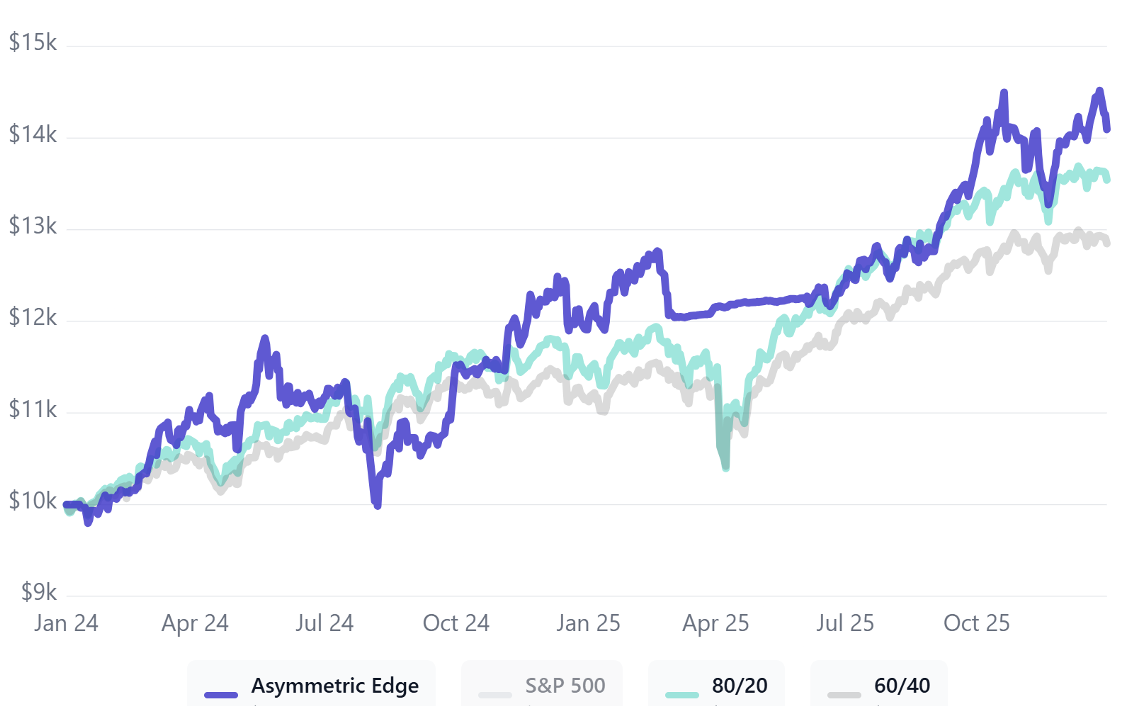This screenshot has height=706, width=1124.
Task: Click the faded S&P 500 legend swatch
Action: [495, 694]
